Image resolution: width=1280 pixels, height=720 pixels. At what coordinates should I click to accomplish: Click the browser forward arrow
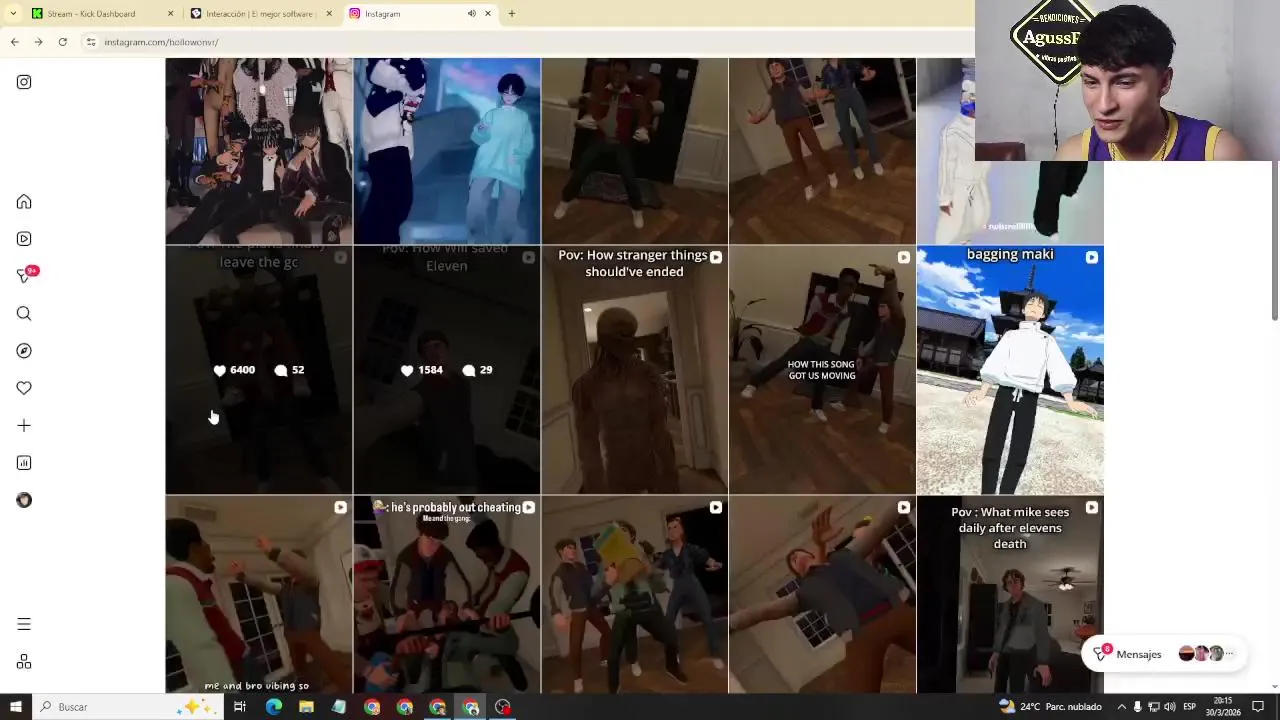[x=38, y=42]
